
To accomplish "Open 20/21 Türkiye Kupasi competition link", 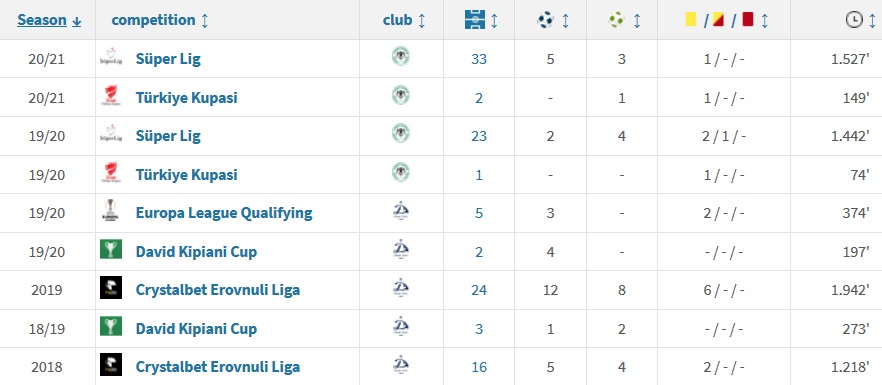I will point(186,97).
